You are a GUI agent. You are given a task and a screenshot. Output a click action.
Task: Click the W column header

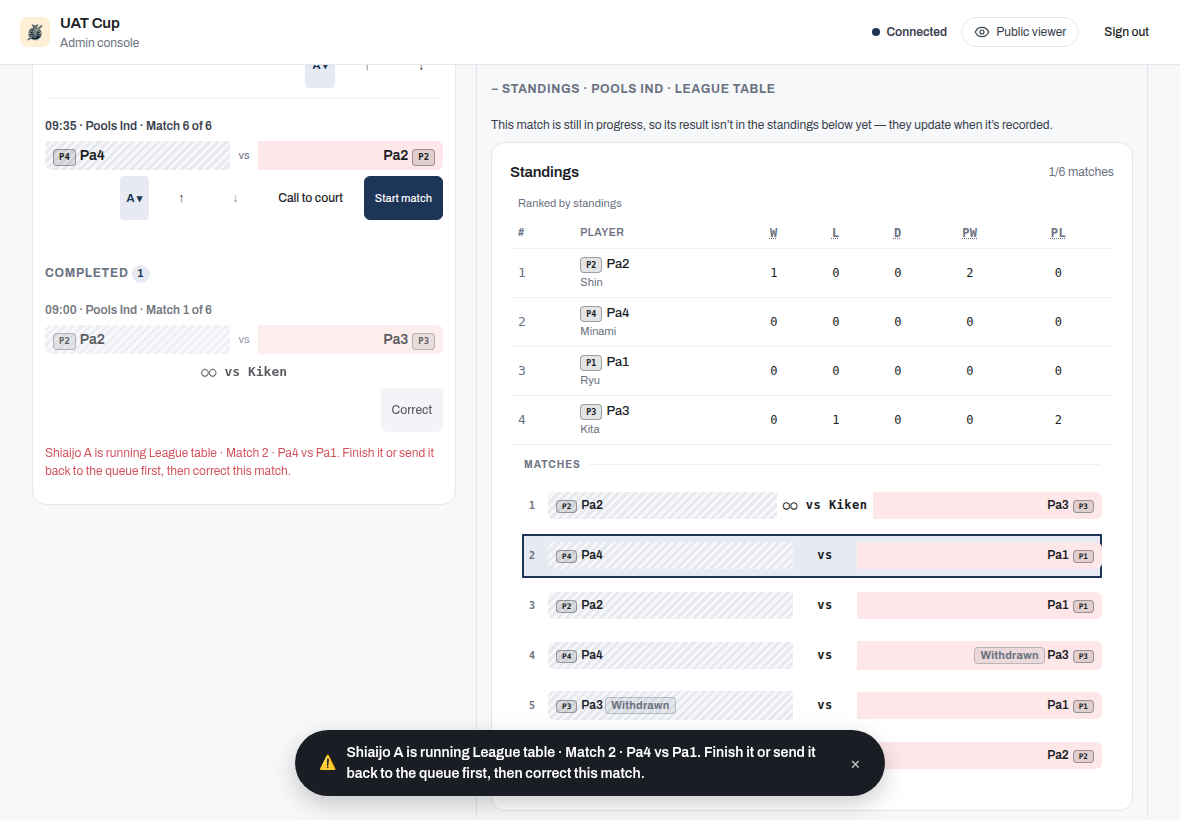(774, 232)
